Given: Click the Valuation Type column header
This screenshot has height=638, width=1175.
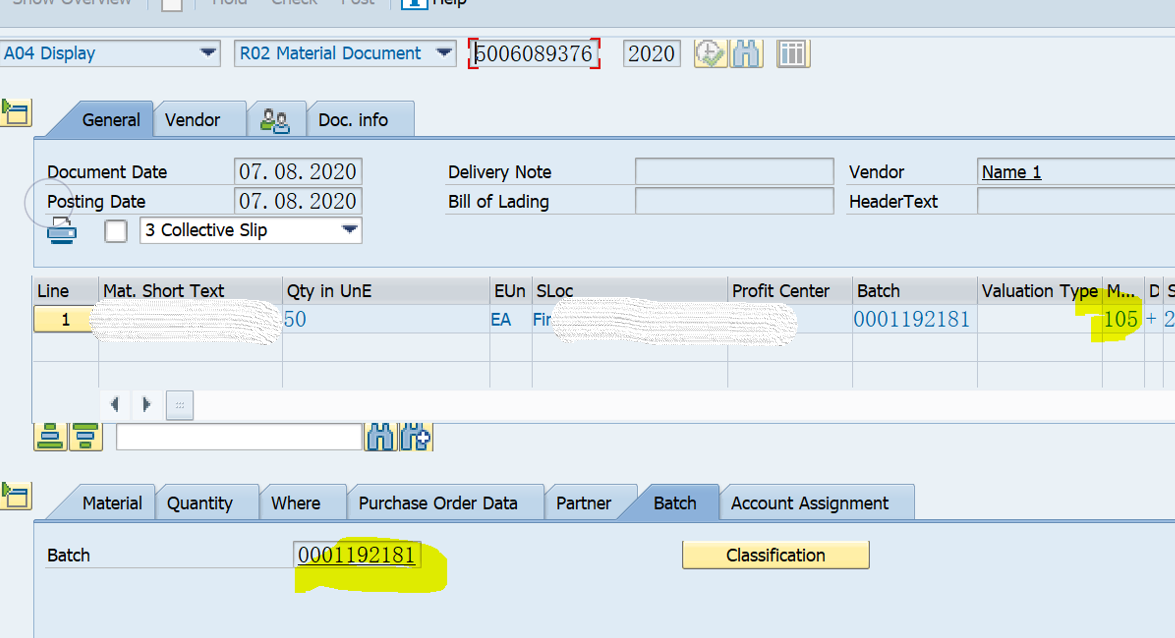Looking at the screenshot, I should point(1039,291).
